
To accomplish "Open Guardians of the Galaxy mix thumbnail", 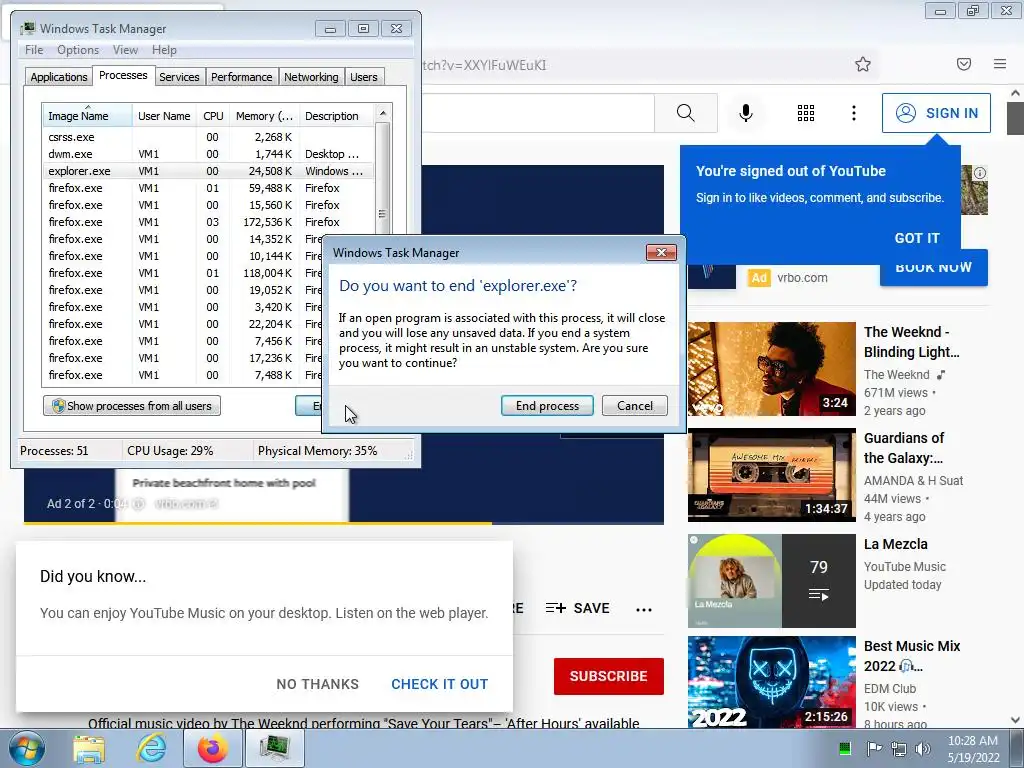I will (x=771, y=475).
